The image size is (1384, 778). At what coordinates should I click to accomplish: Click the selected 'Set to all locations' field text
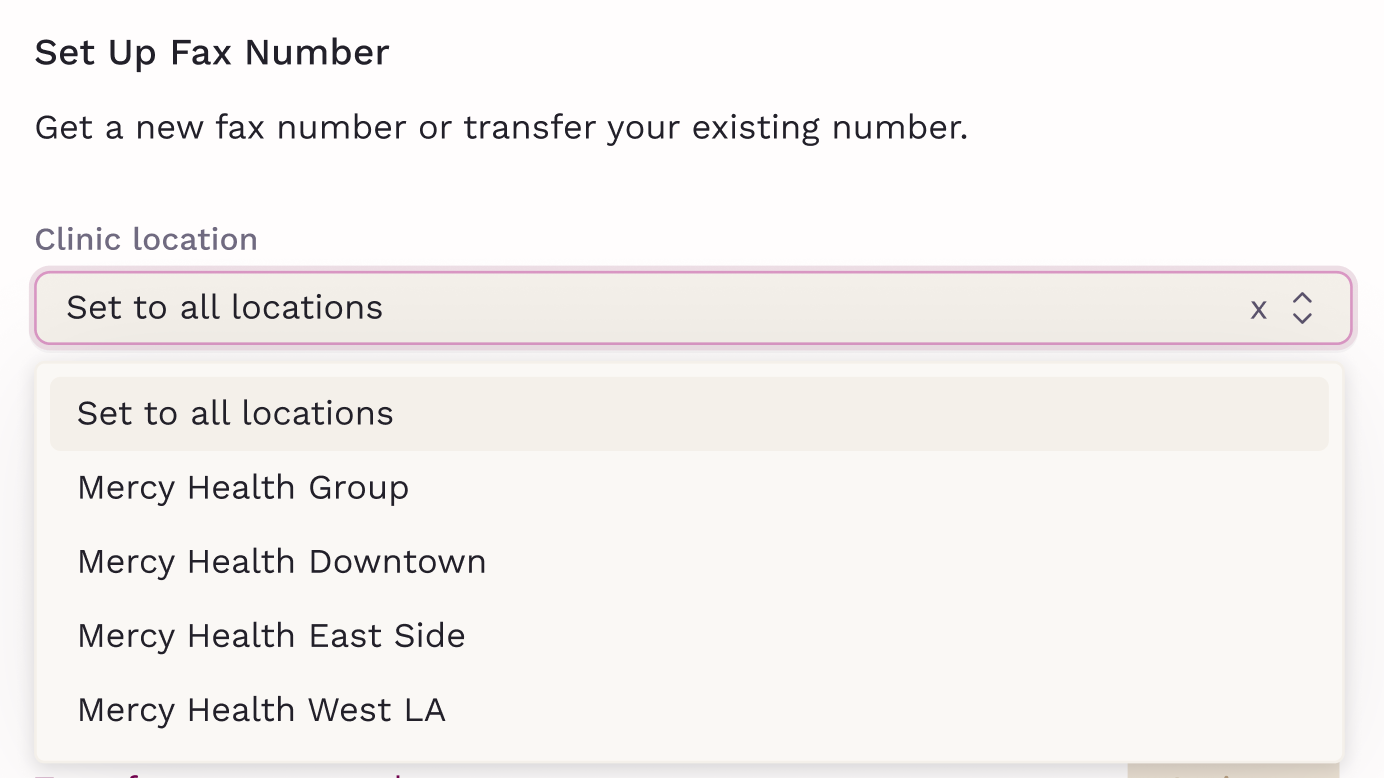[225, 308]
